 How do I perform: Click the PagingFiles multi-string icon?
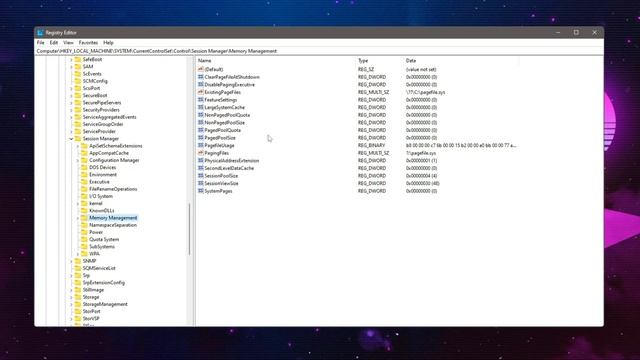[x=200, y=153]
